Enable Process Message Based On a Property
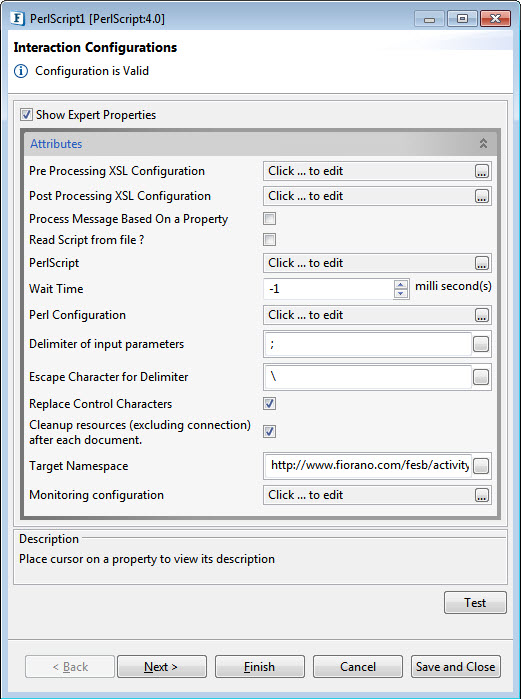521x699 pixels. coord(270,218)
